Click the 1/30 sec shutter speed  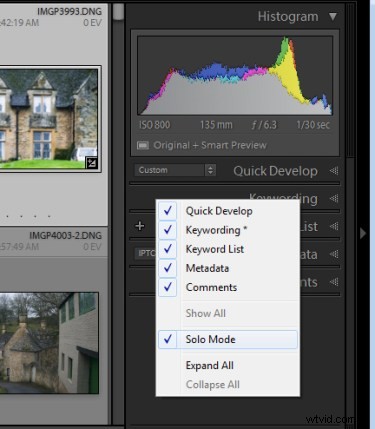tap(313, 125)
